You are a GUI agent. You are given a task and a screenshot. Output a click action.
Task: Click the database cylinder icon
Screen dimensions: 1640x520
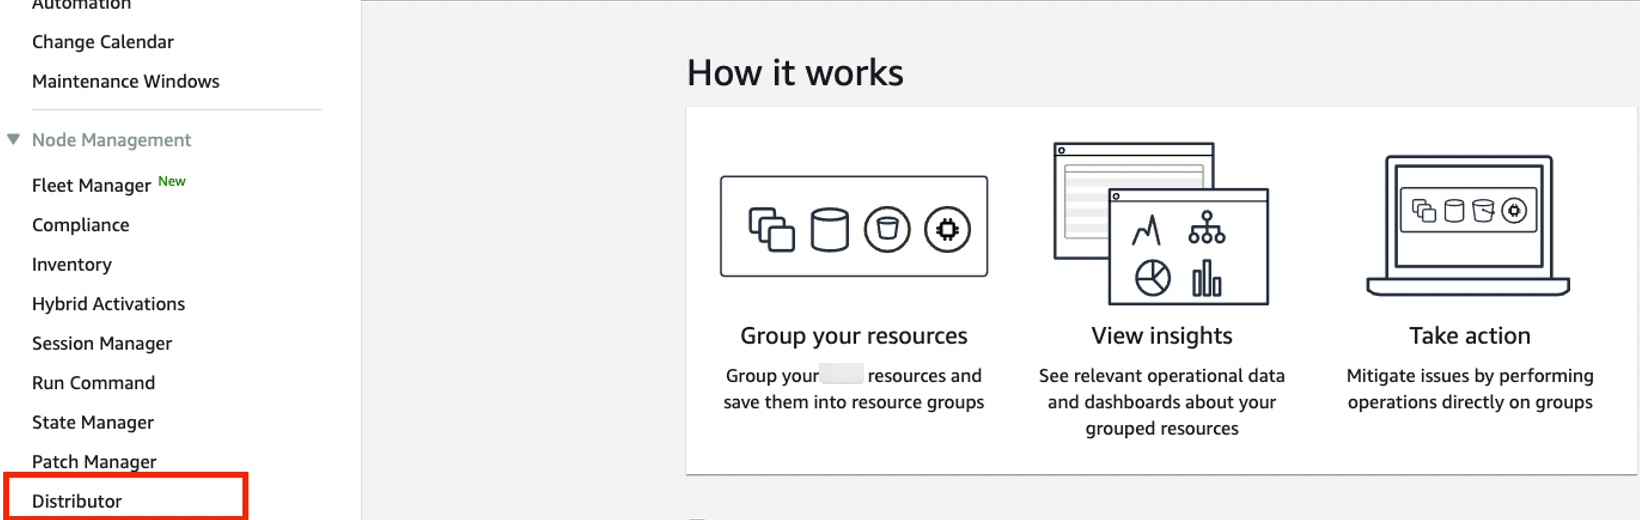point(829,230)
